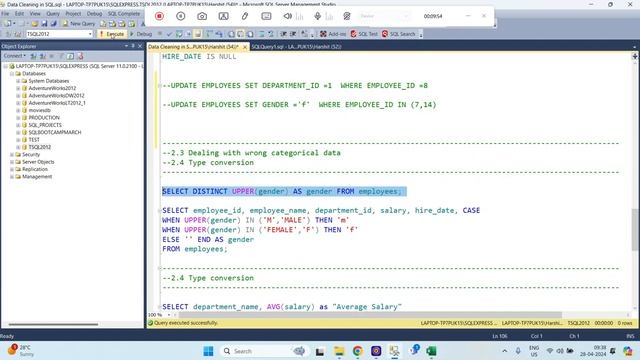
Task: Switch to the SQLQuery1.sql tab
Action: (x=296, y=47)
